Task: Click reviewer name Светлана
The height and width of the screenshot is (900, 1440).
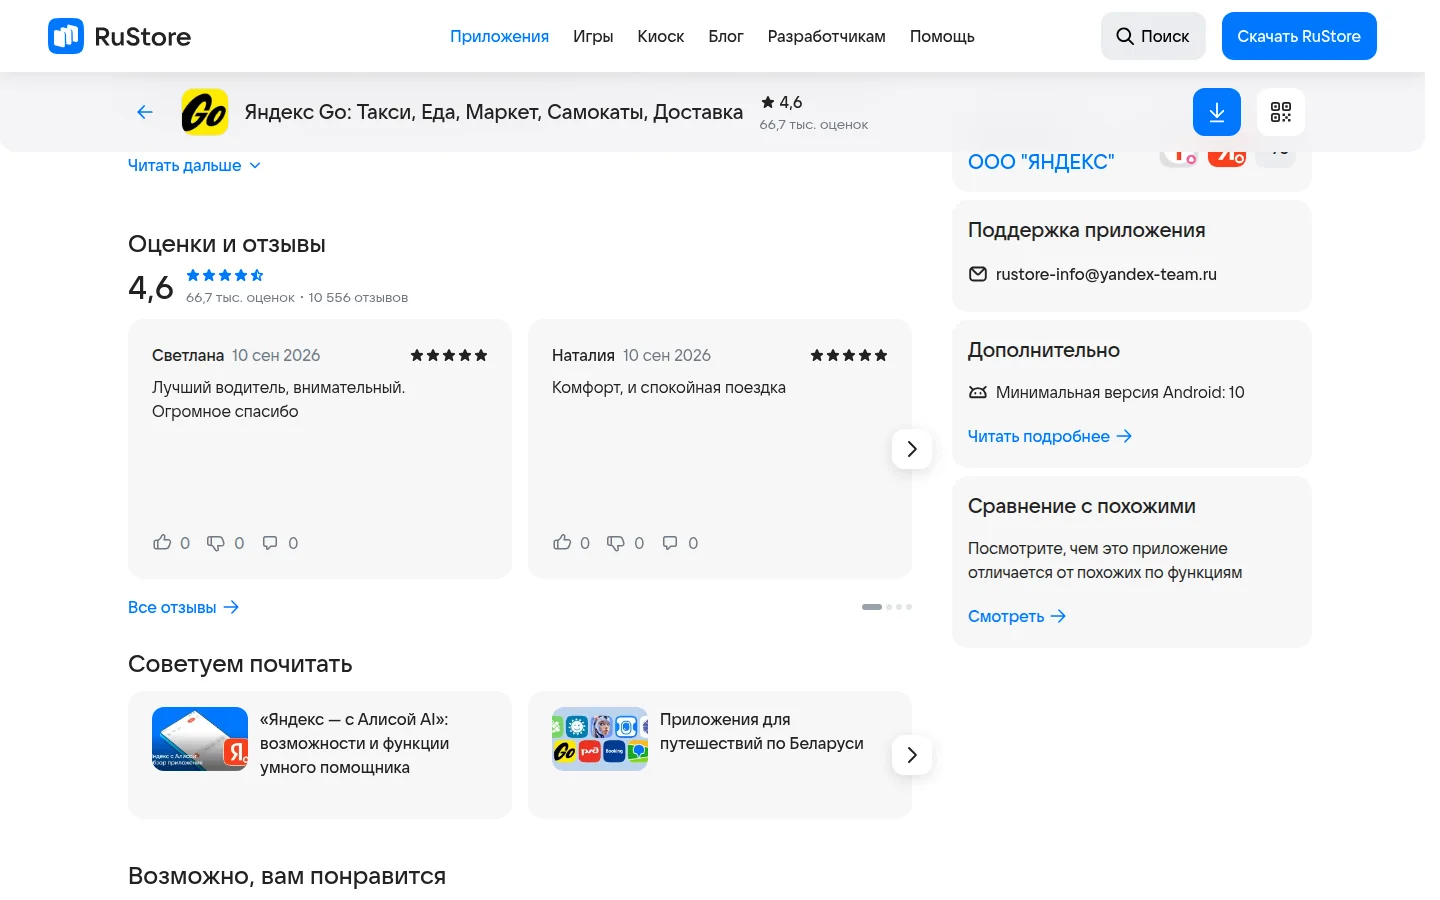Action: (x=188, y=355)
